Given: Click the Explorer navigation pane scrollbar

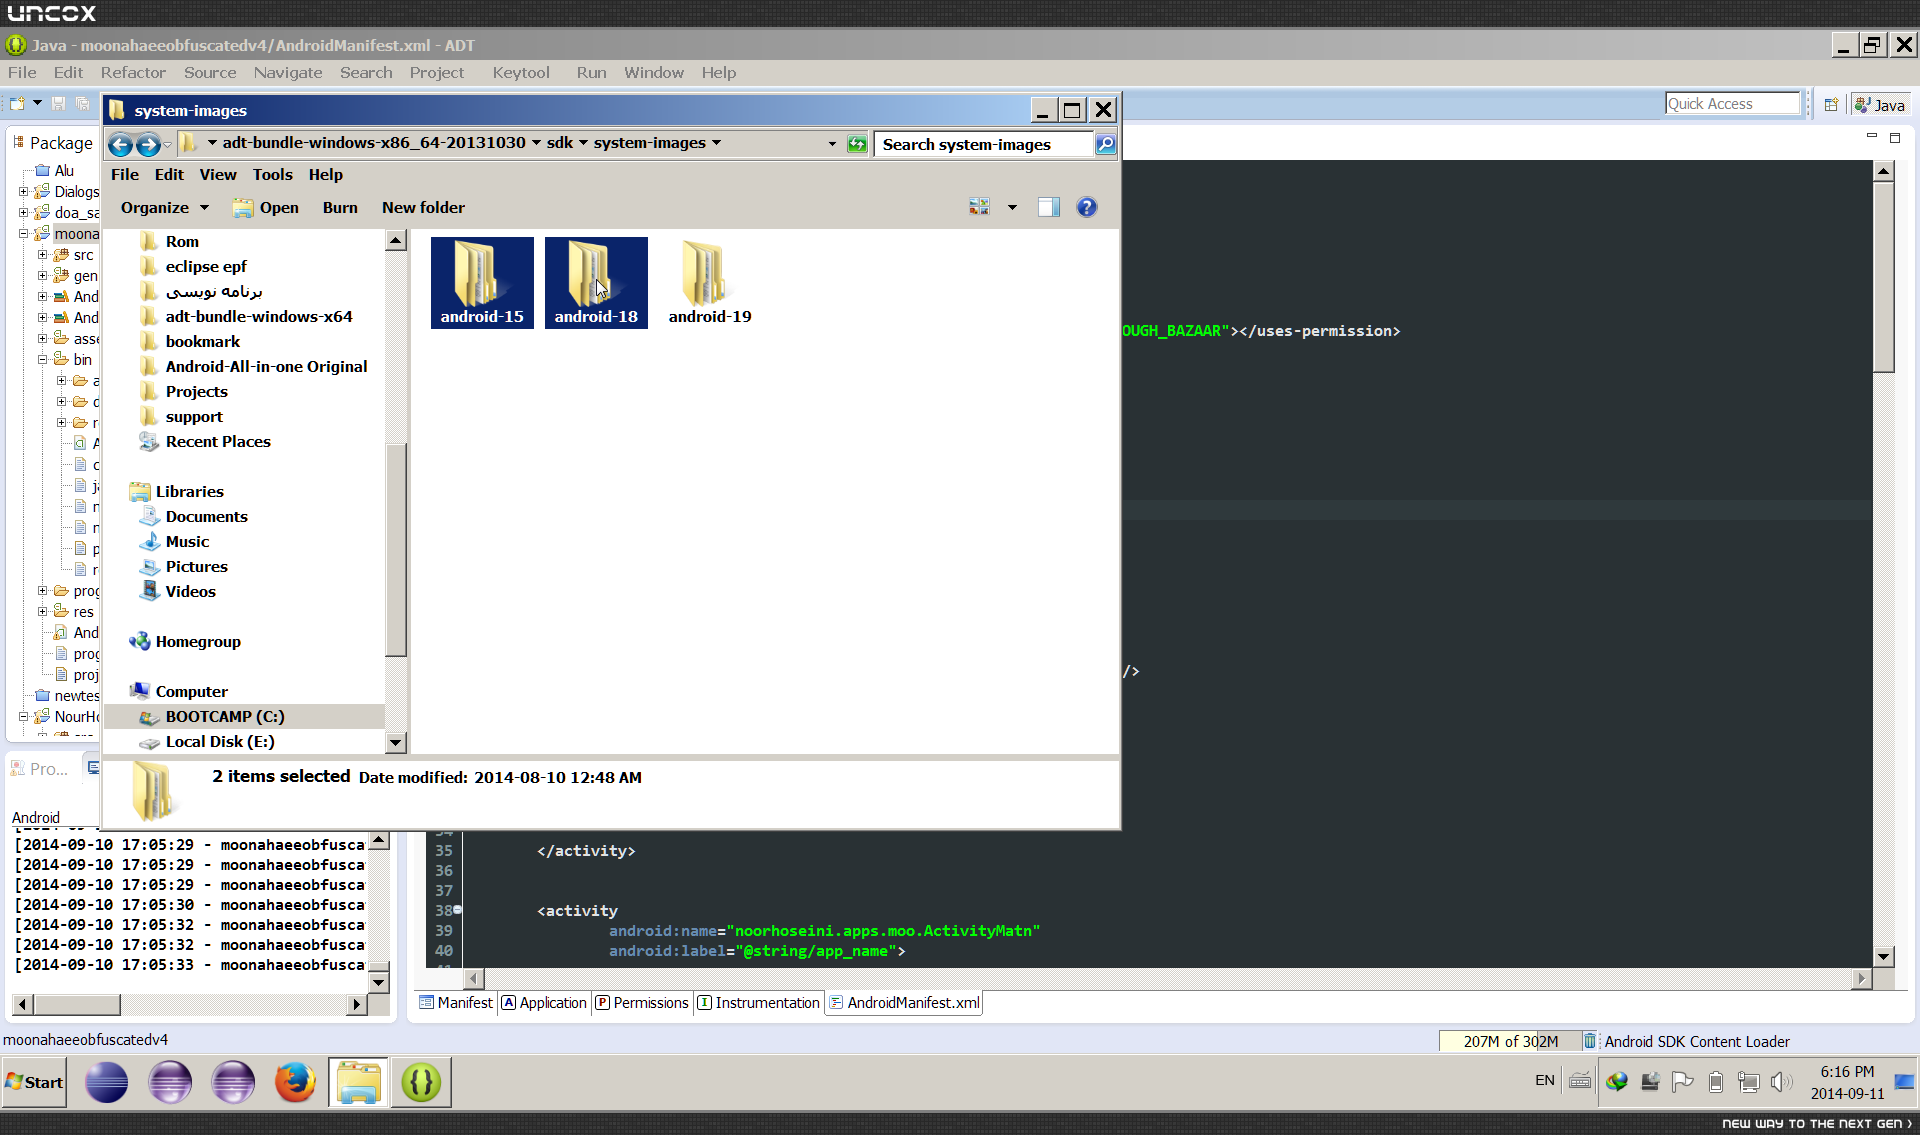Looking at the screenshot, I should point(396,548).
